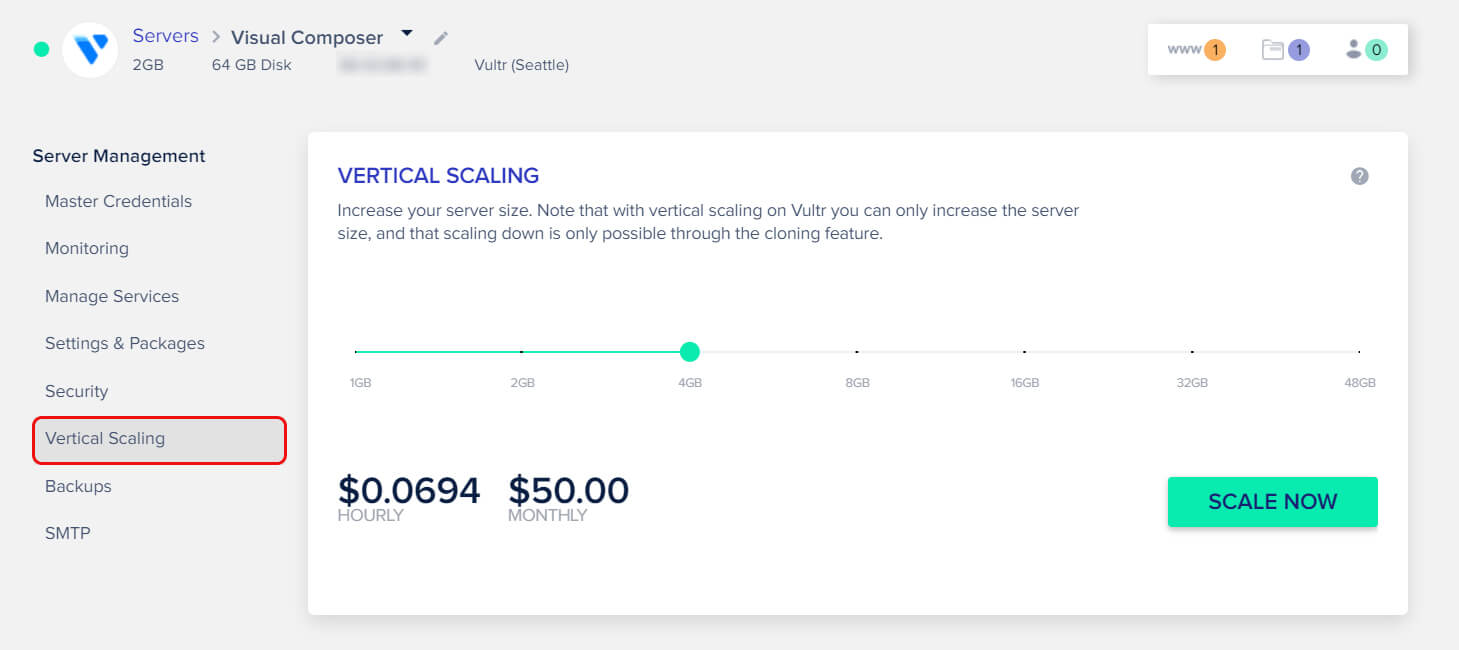Select Manage Services in sidebar

click(x=112, y=296)
